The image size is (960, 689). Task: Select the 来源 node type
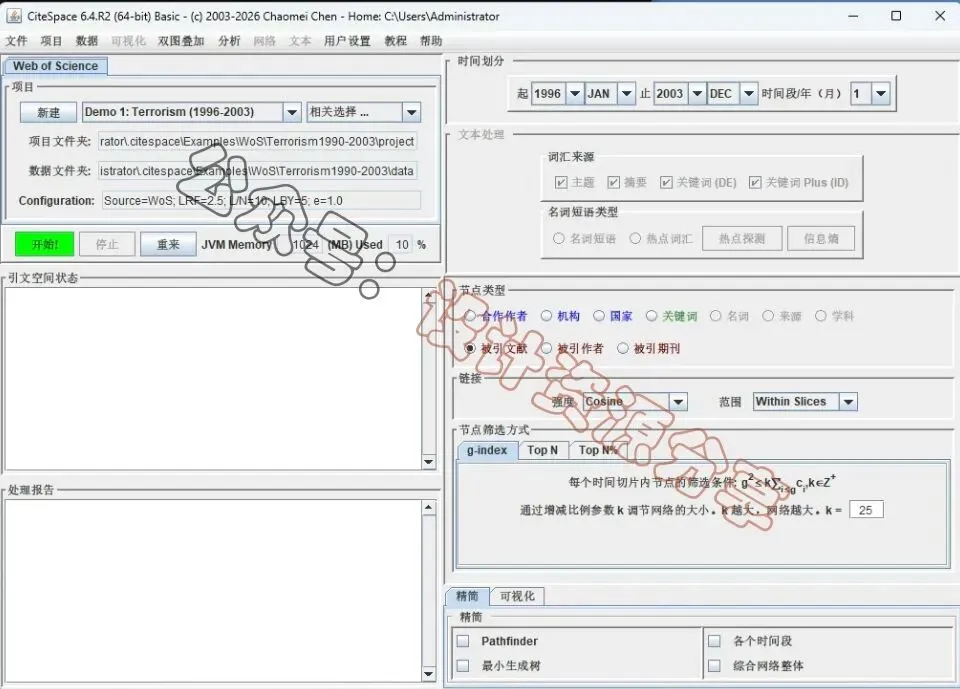click(x=768, y=316)
